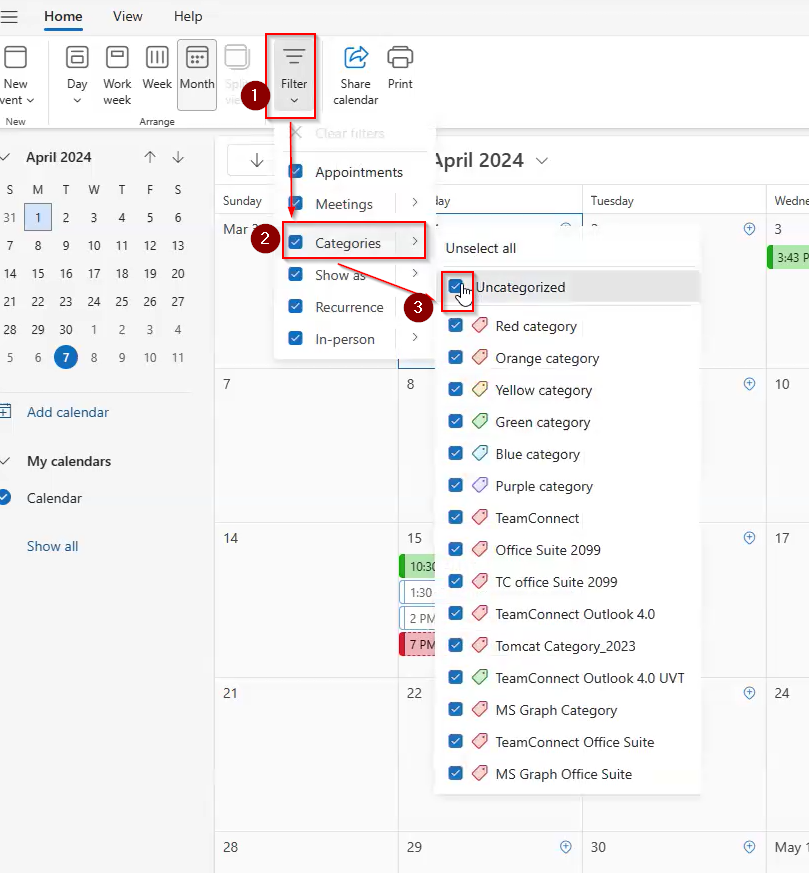
Task: Click the Yellow category tag icon
Action: pos(480,389)
